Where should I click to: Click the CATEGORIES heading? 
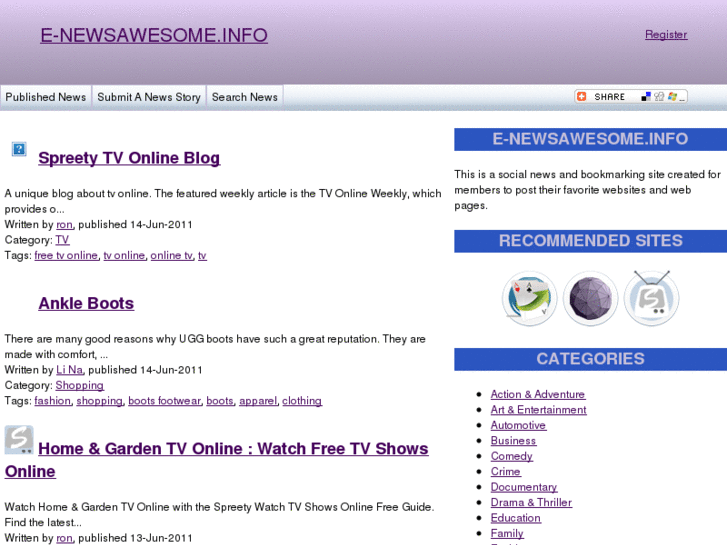(591, 359)
